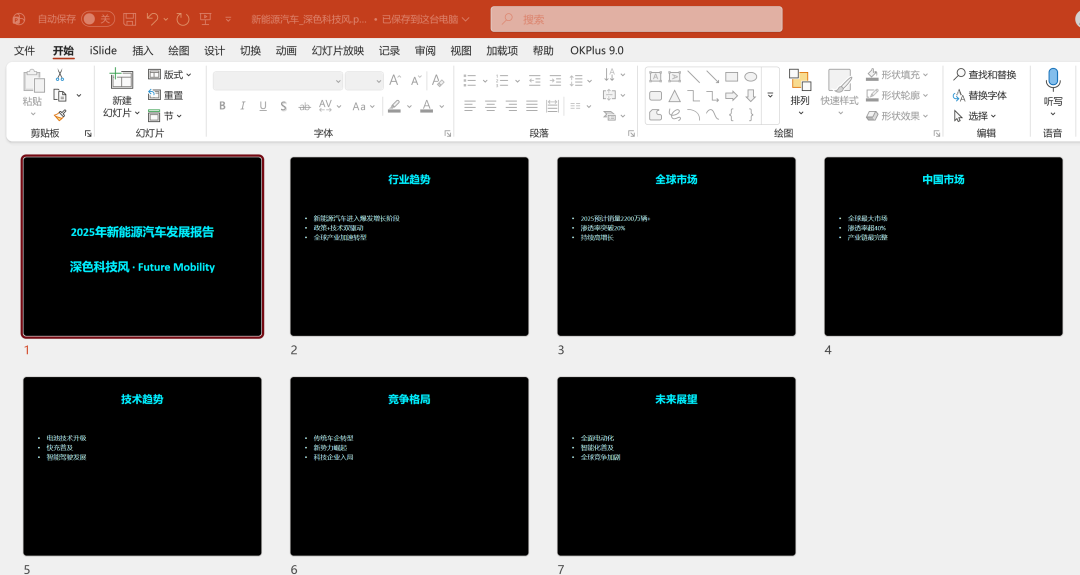Click the Cut scissors icon
The image size is (1080, 575).
[60, 75]
